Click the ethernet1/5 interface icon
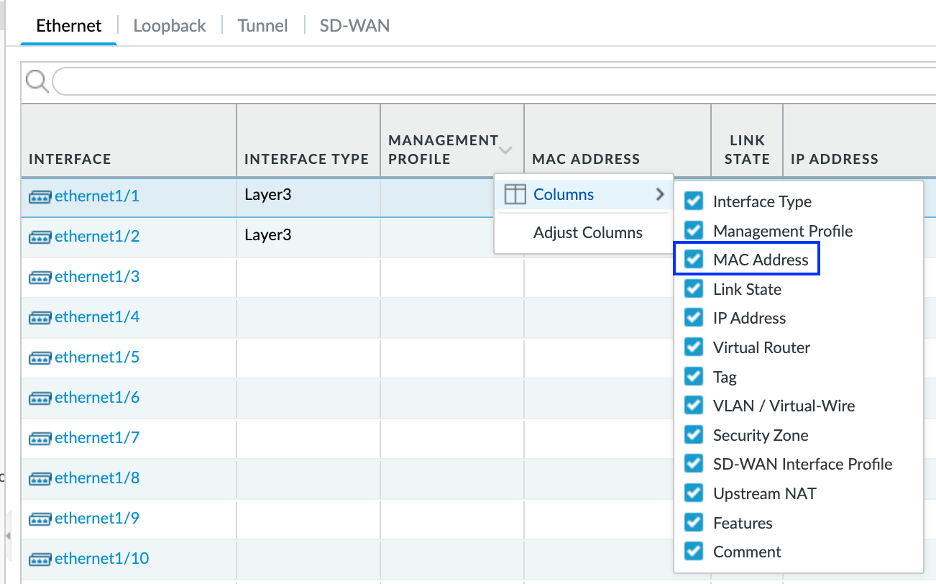Viewport: 936px width, 584px height. (40, 357)
